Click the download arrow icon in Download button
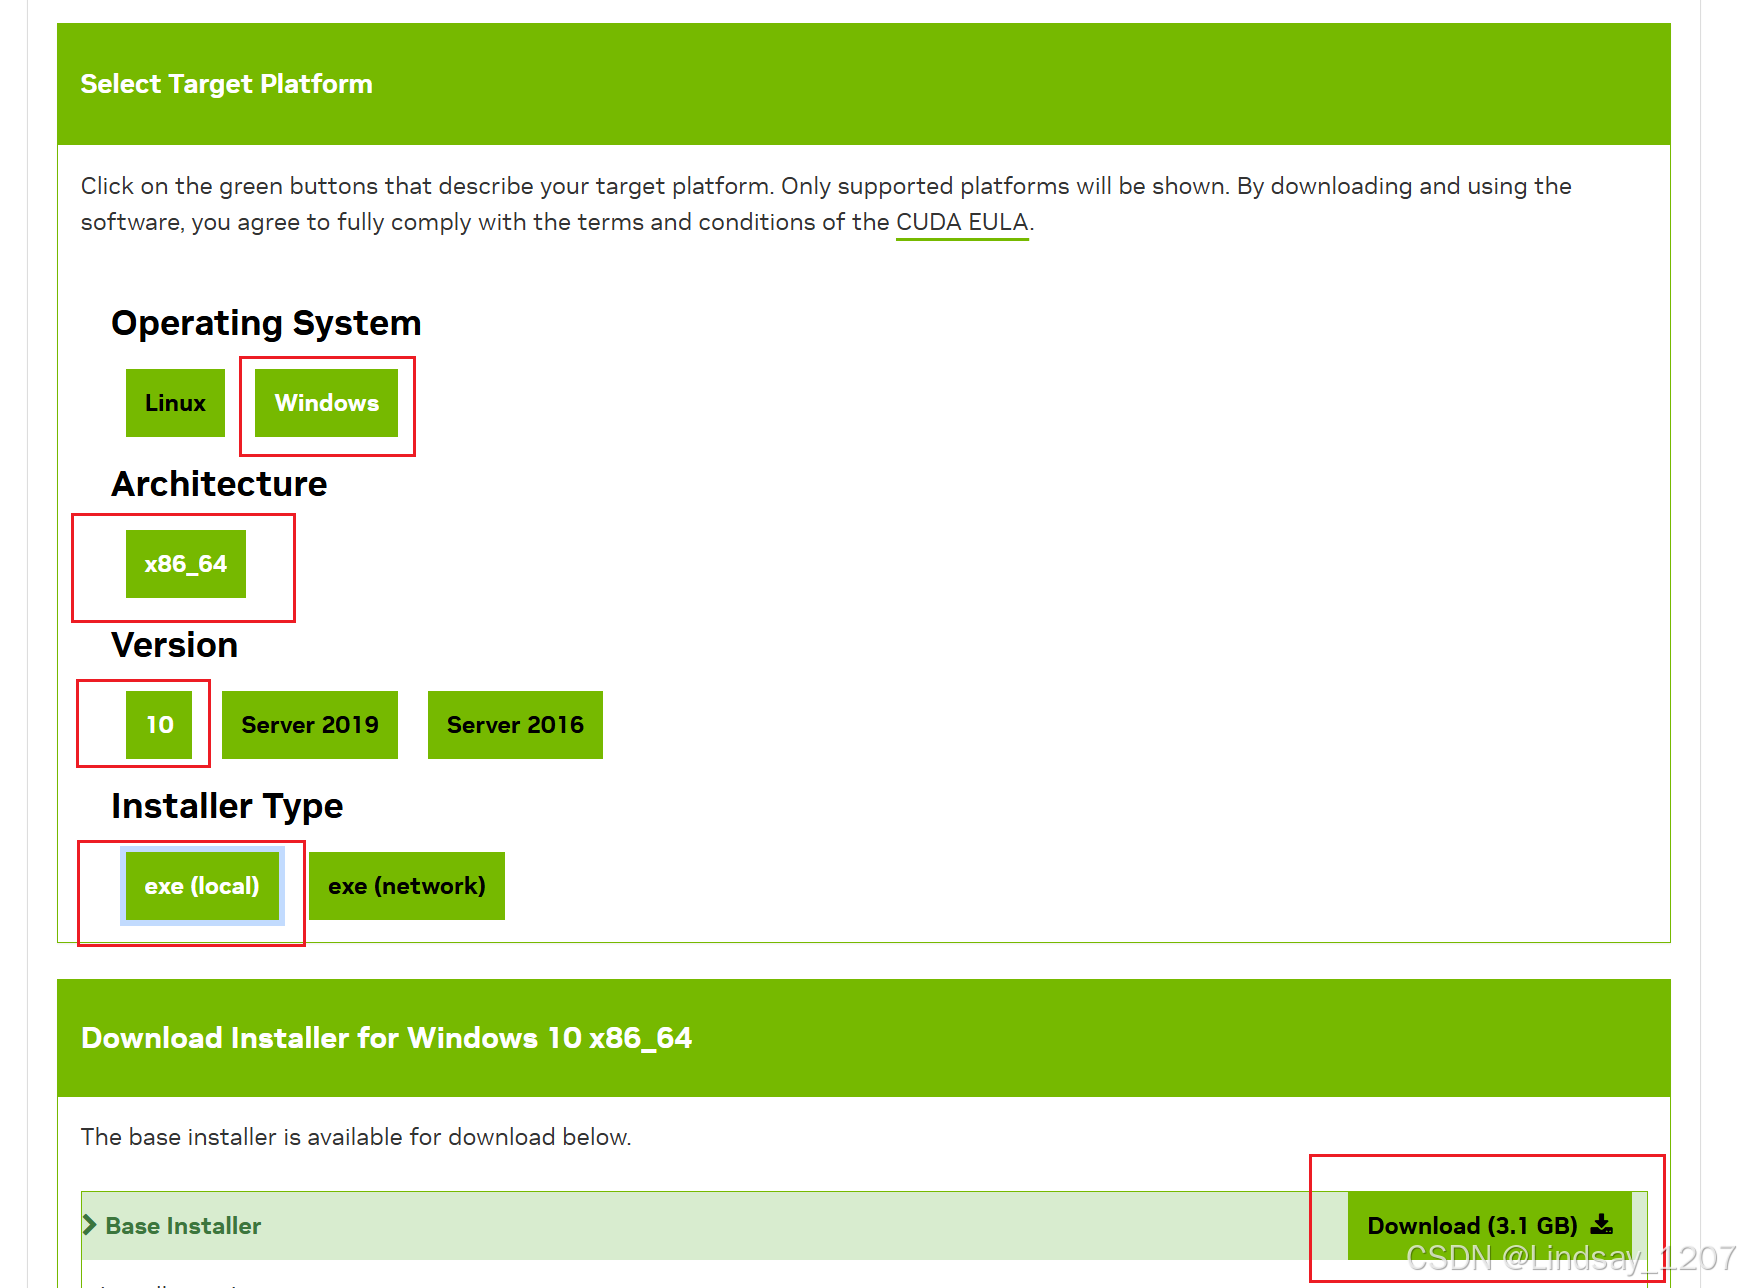The image size is (1741, 1288). 1602,1225
